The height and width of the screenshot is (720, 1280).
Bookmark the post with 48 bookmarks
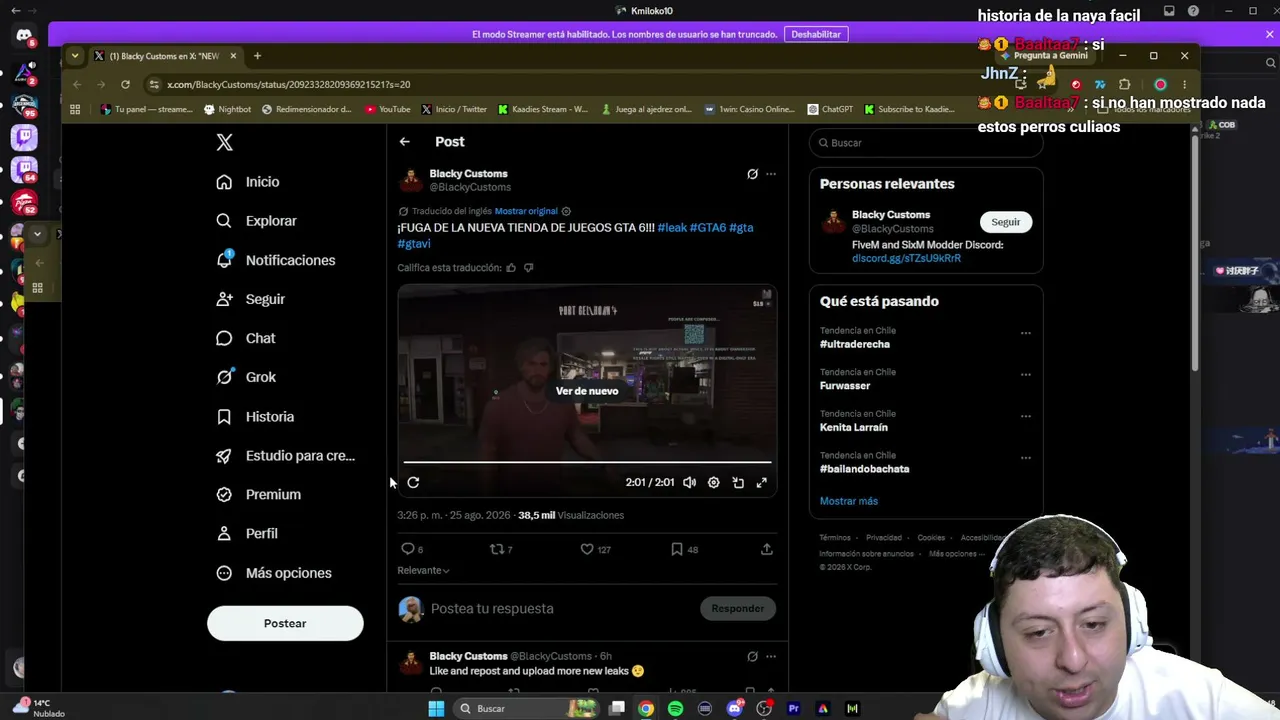[677, 549]
